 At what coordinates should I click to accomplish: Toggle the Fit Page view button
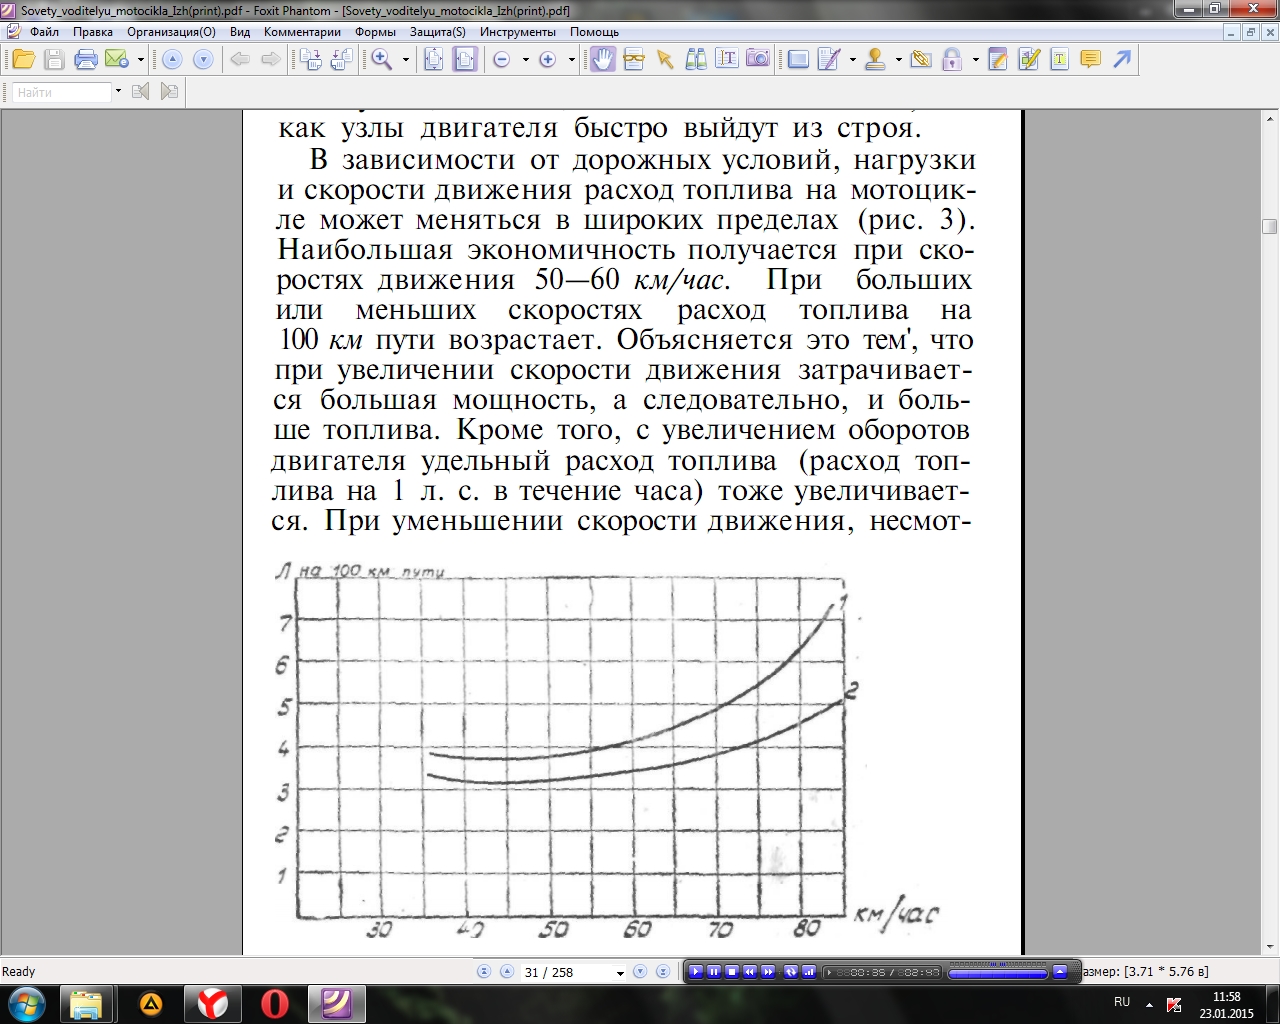(x=434, y=60)
